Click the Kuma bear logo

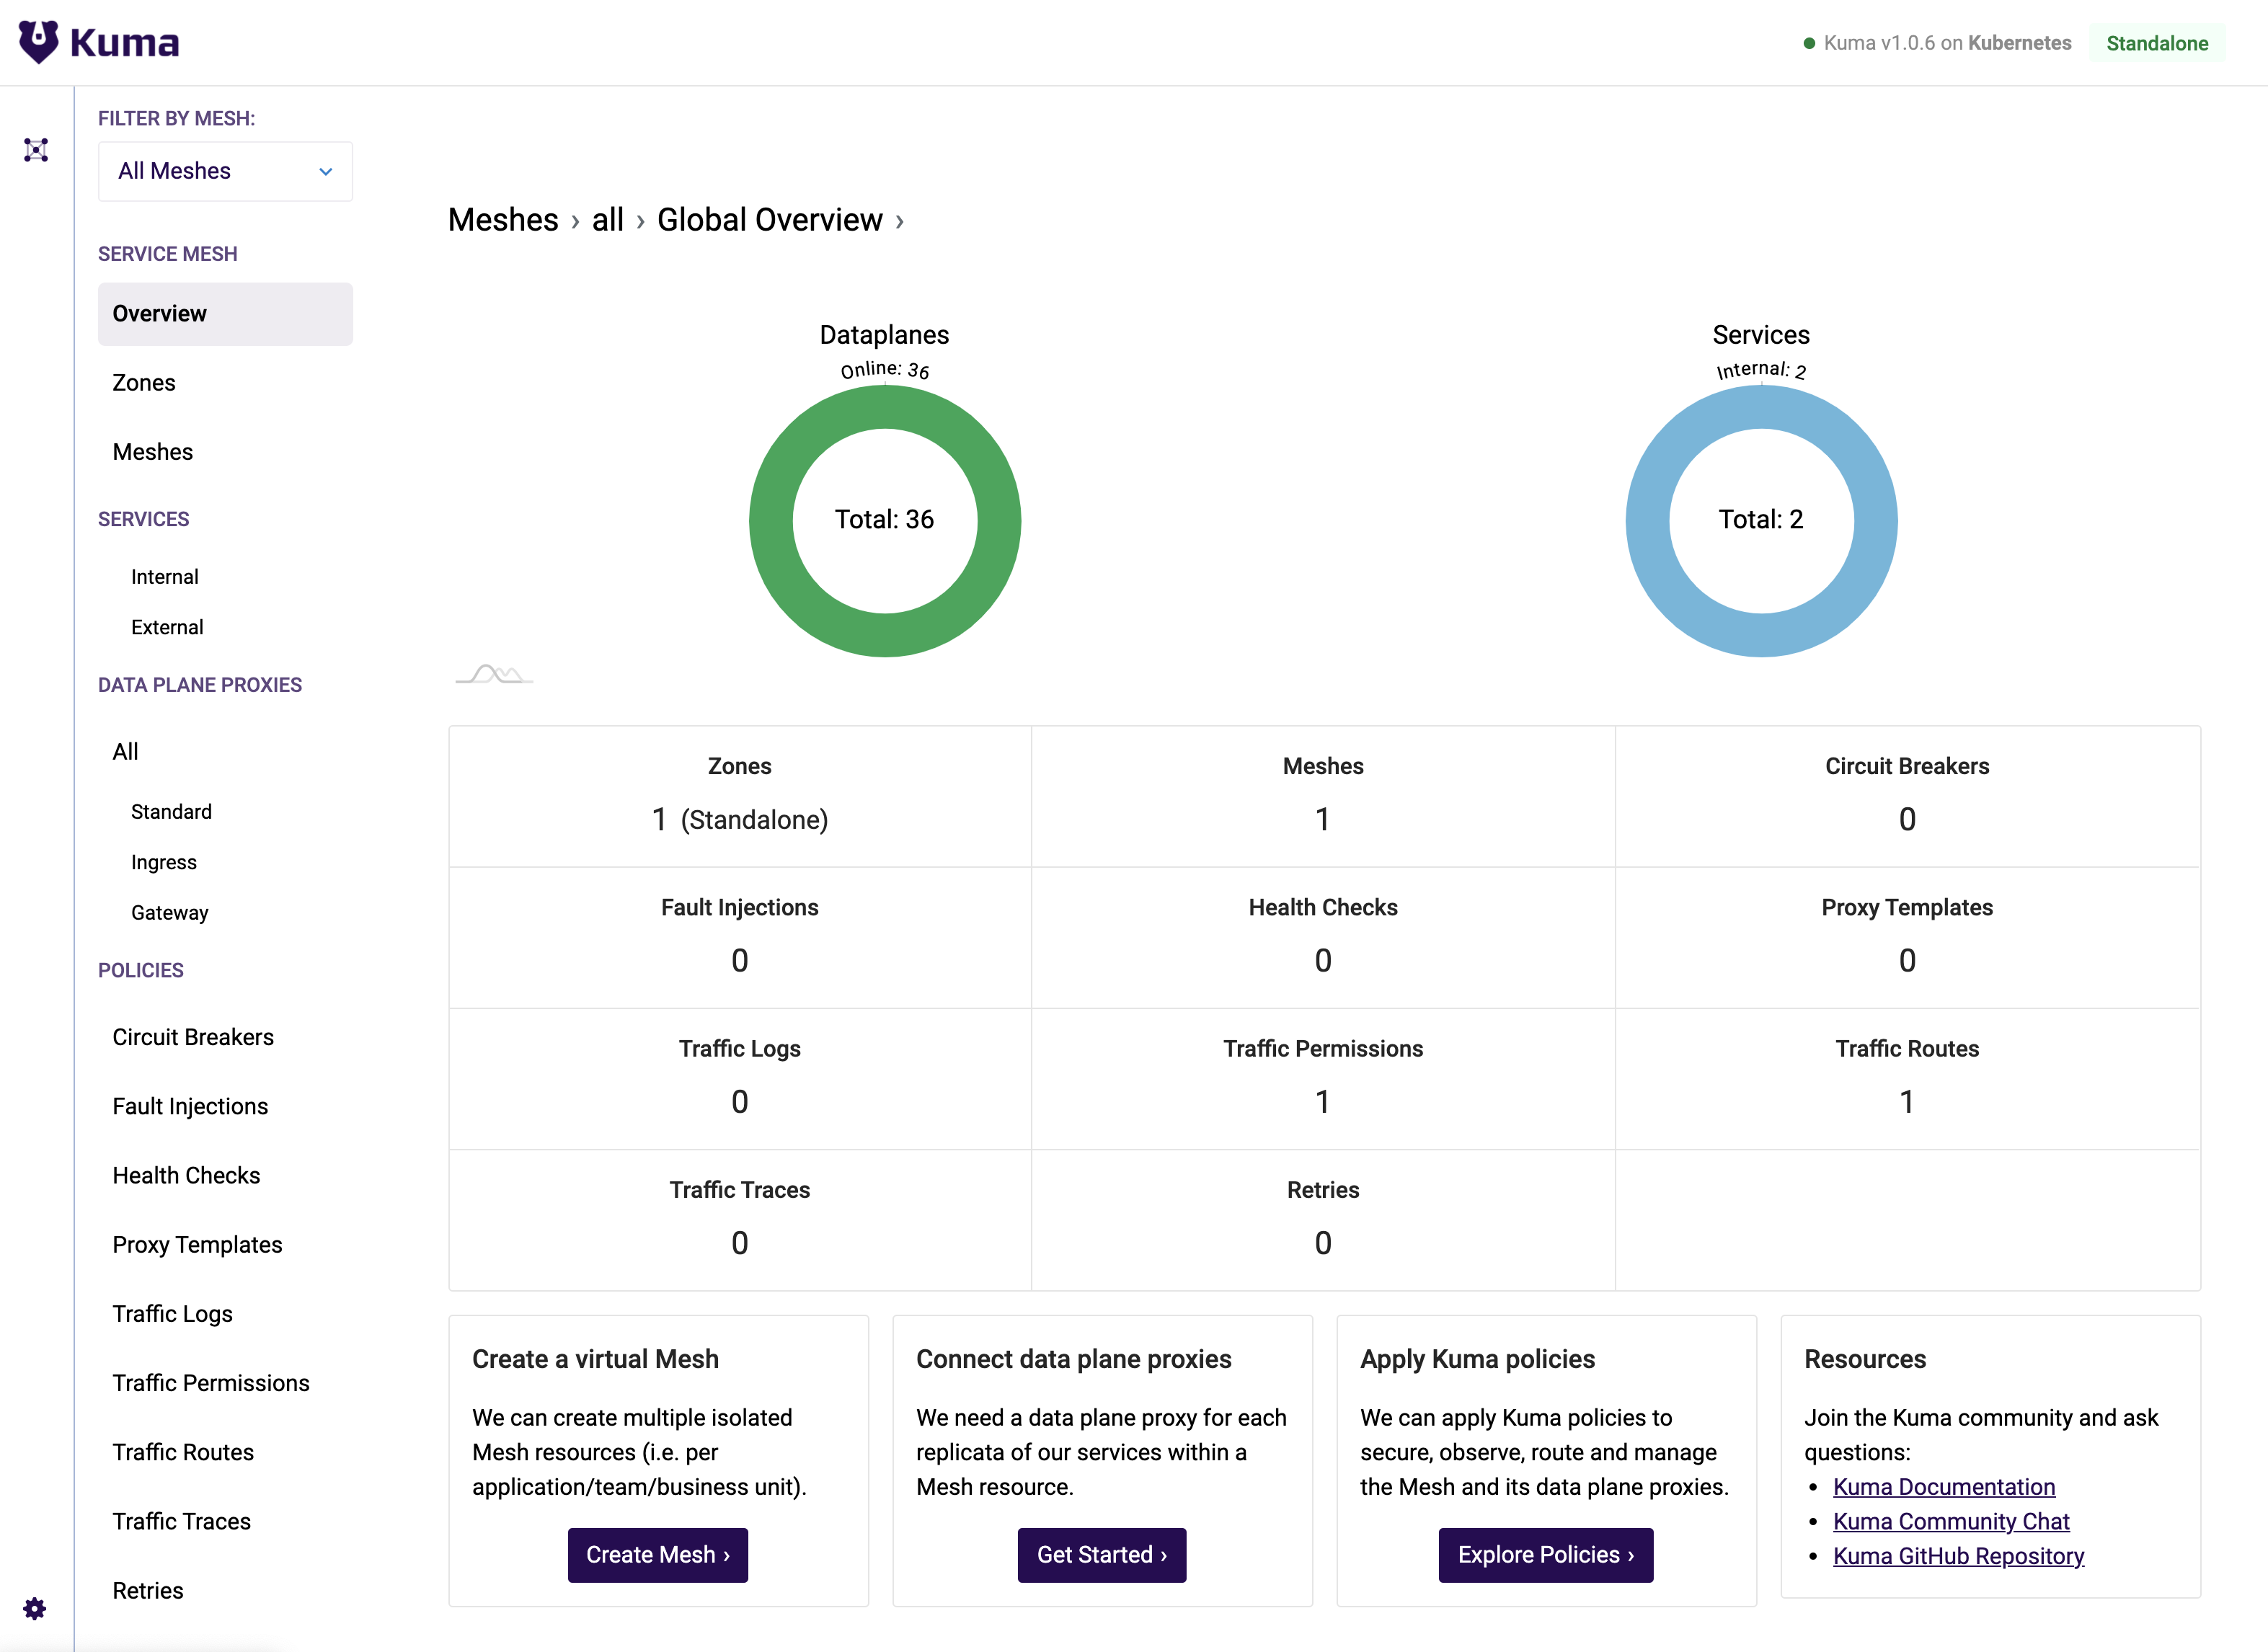pos(38,42)
